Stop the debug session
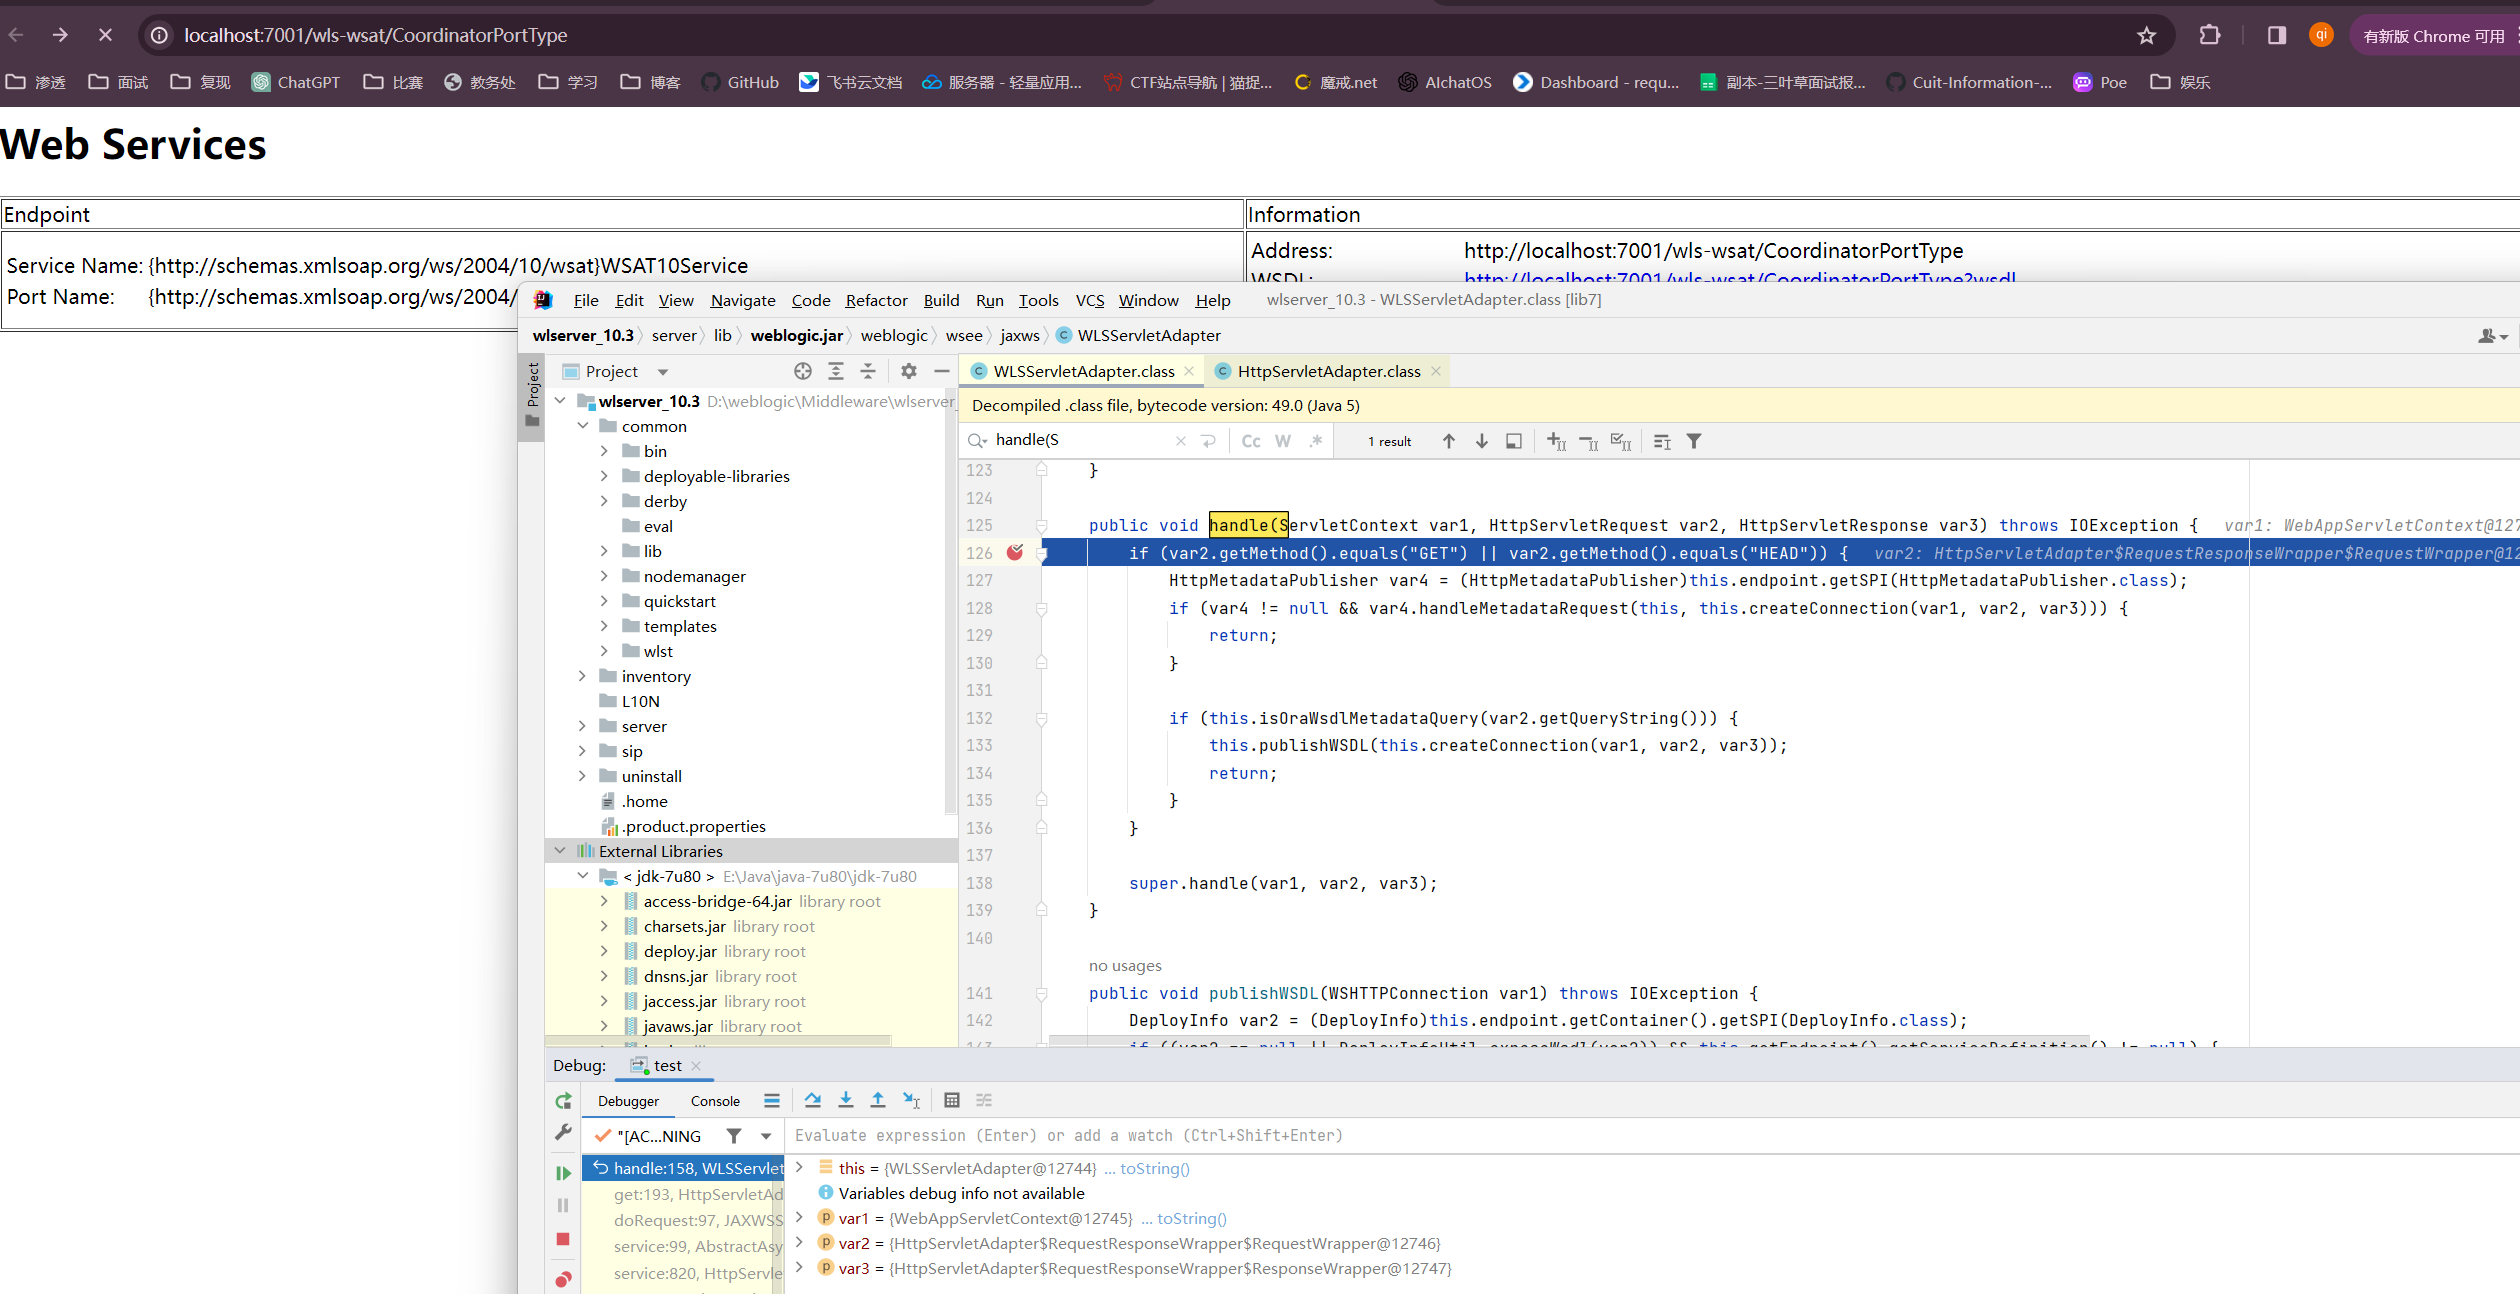2520x1294 pixels. (x=563, y=1239)
